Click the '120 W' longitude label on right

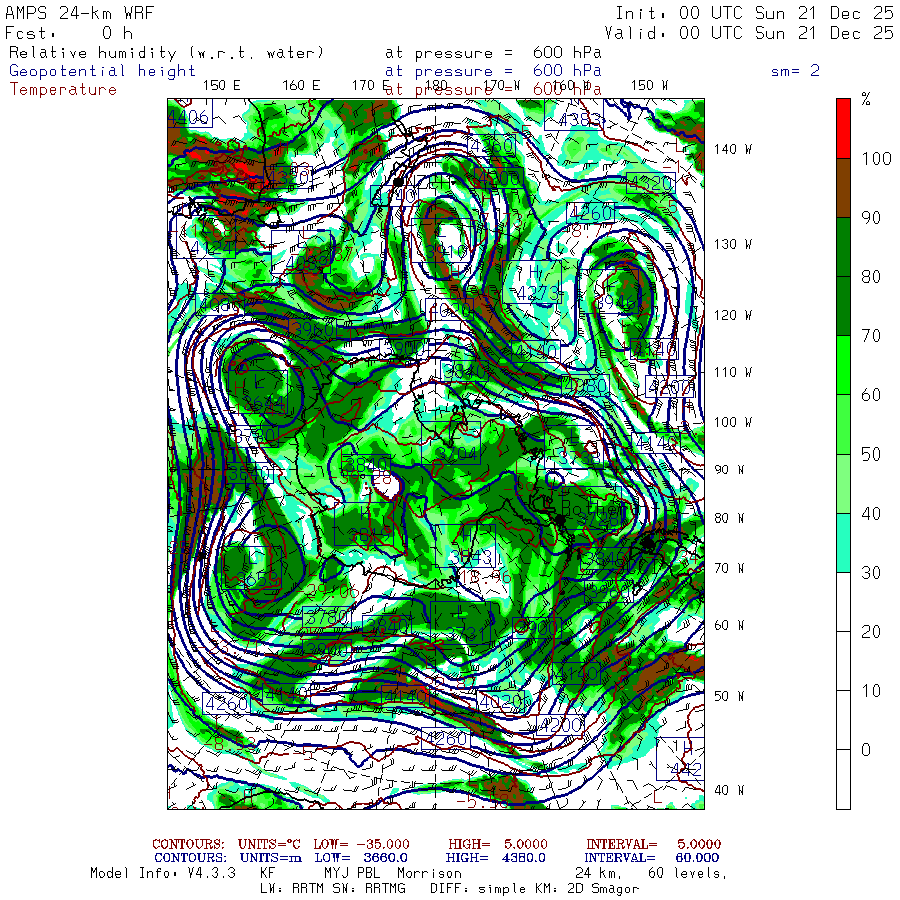pyautogui.click(x=732, y=316)
